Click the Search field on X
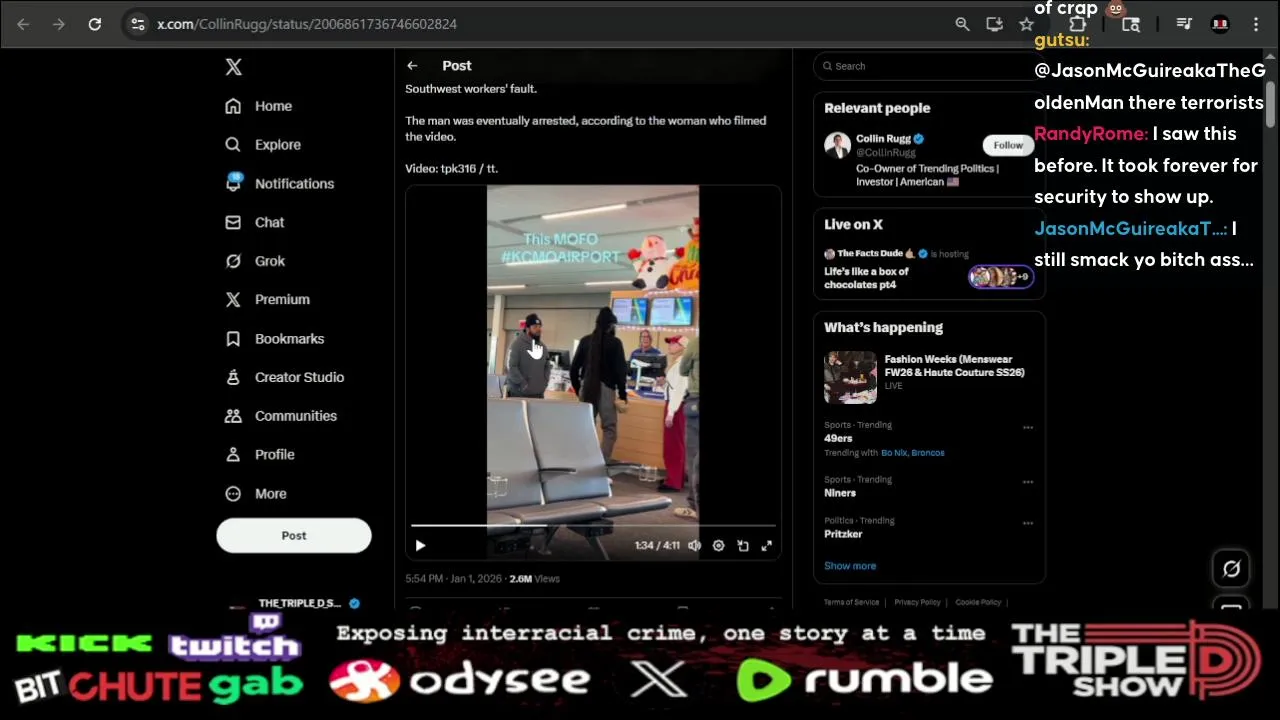This screenshot has width=1280, height=720. [930, 66]
